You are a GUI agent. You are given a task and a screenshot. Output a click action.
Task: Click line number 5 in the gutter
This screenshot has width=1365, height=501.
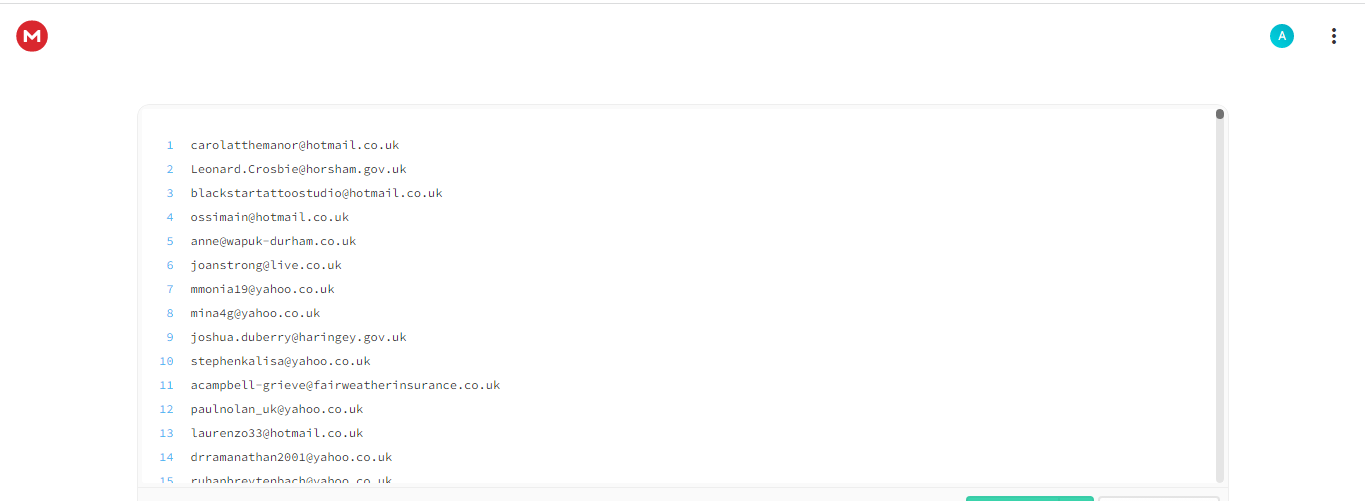170,241
